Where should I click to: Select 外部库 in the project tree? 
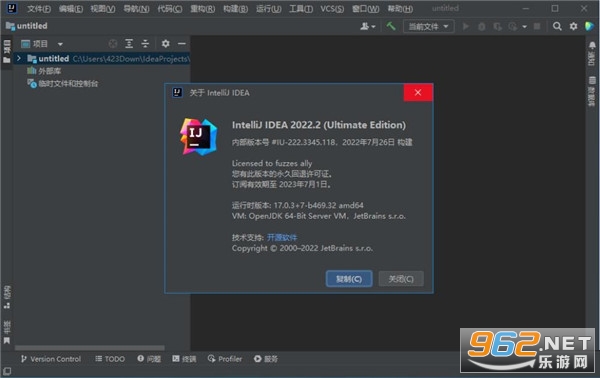tap(44, 71)
